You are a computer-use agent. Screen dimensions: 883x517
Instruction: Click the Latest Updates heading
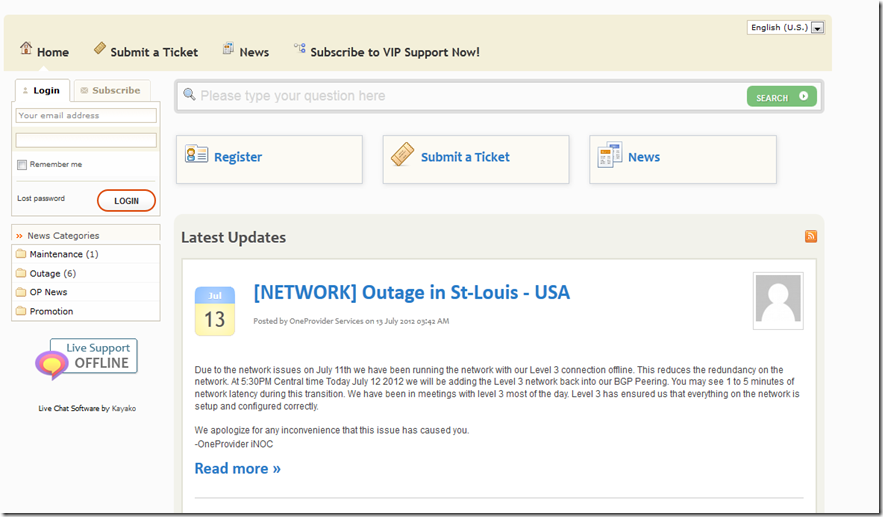pos(233,237)
